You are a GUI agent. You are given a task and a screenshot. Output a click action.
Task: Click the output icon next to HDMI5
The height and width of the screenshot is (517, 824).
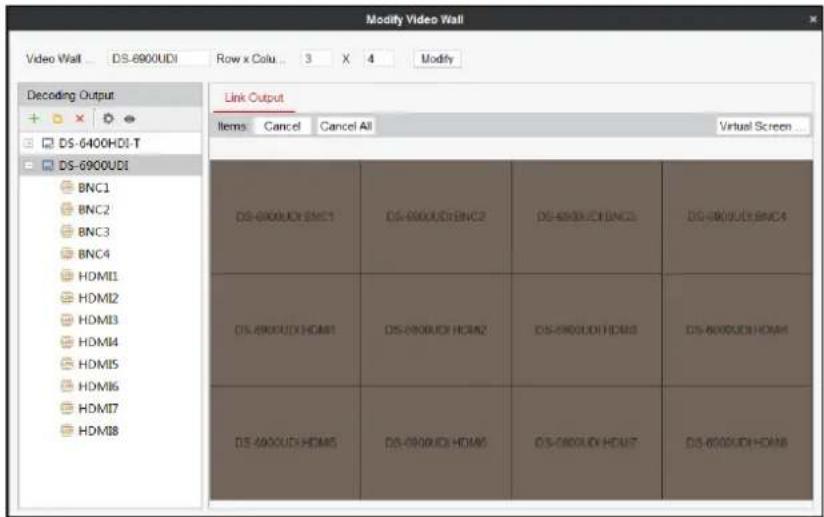click(67, 364)
